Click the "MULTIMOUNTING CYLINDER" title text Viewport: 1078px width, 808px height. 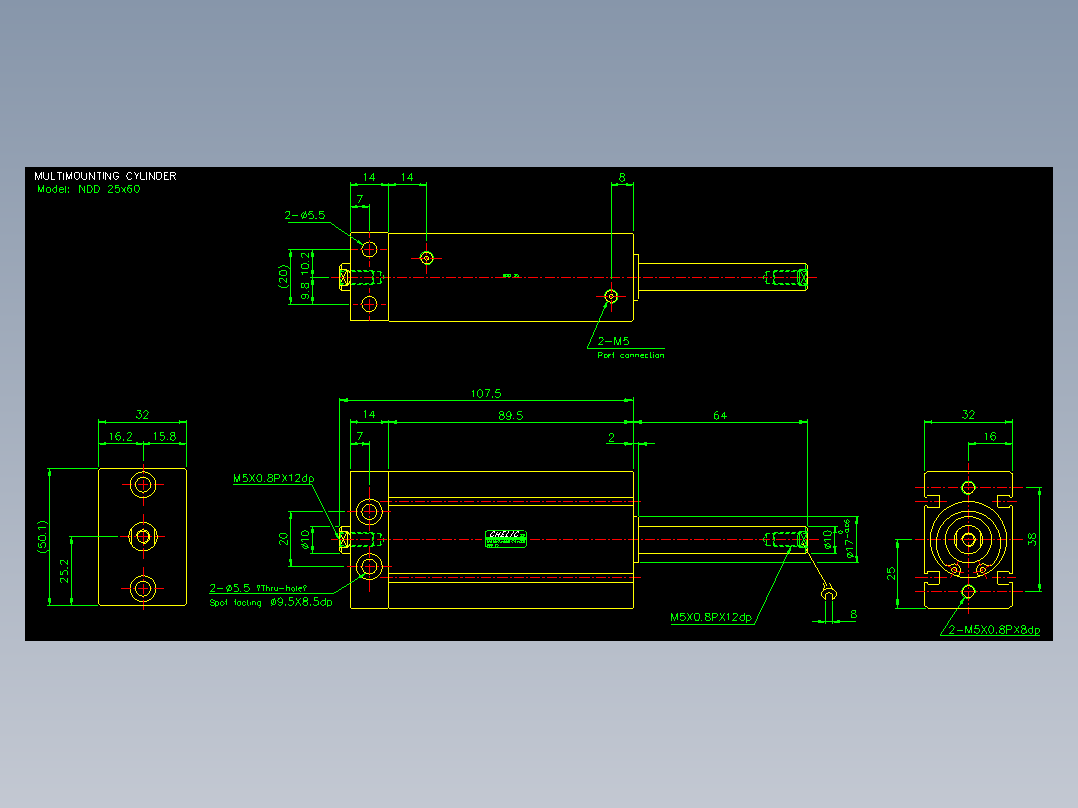click(x=105, y=176)
